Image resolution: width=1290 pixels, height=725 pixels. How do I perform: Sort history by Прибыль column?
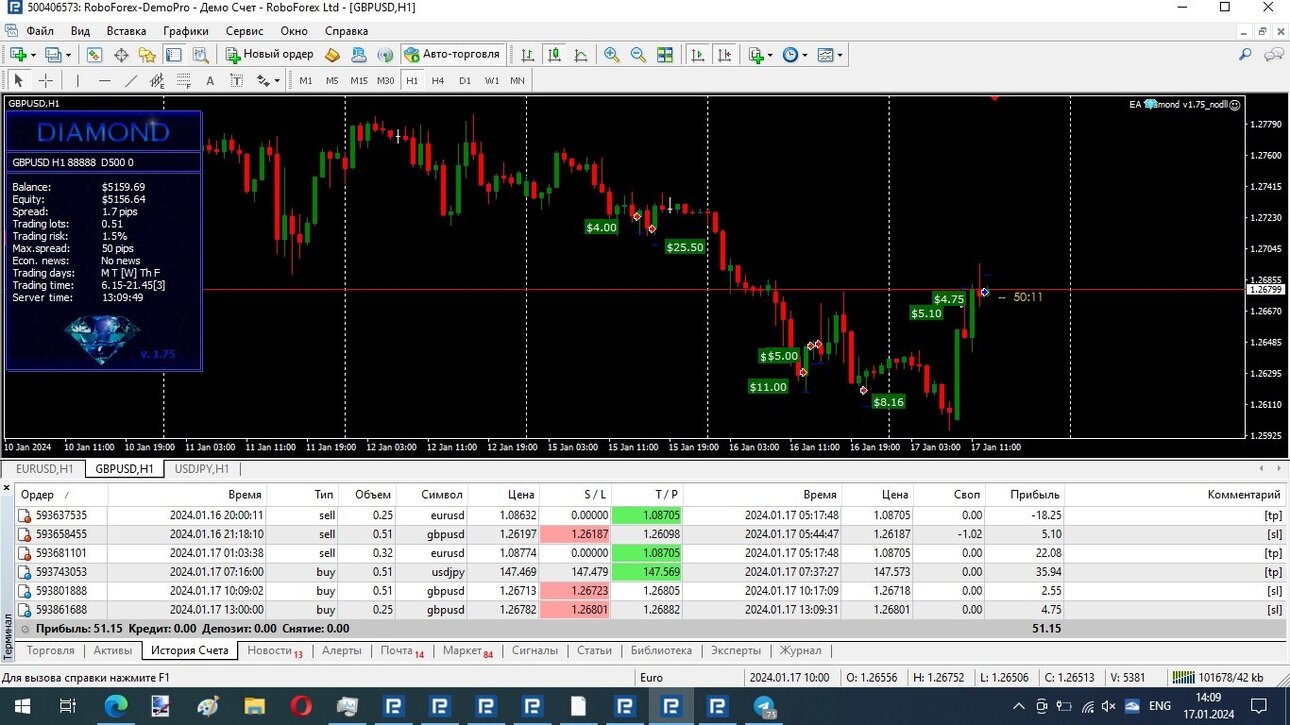coord(1025,494)
